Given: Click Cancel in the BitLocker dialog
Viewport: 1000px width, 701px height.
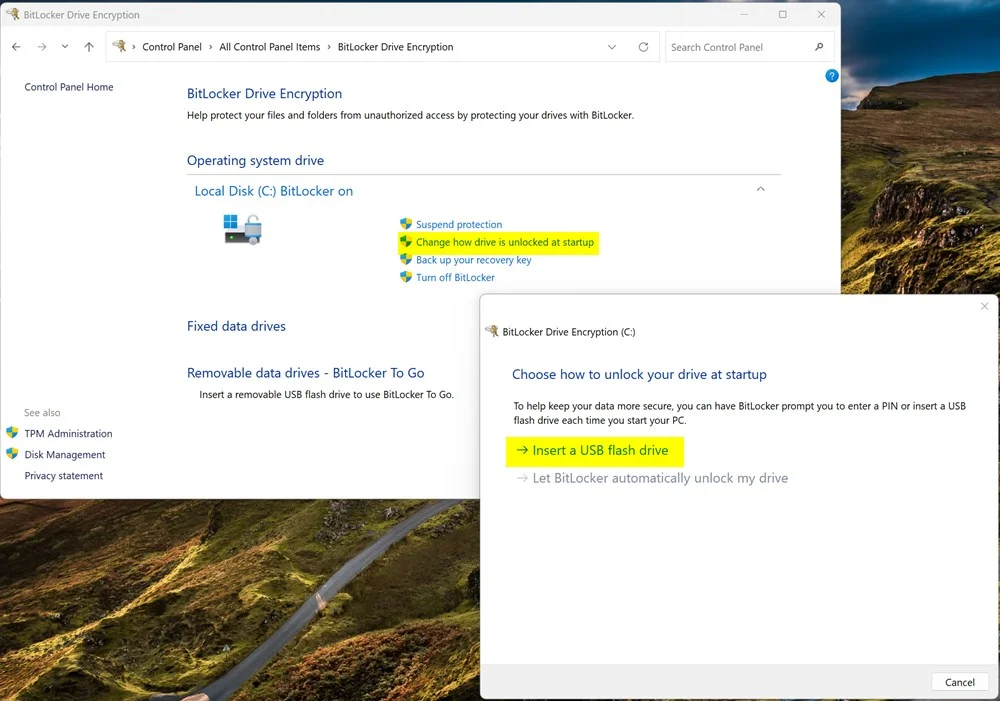Looking at the screenshot, I should pos(960,682).
